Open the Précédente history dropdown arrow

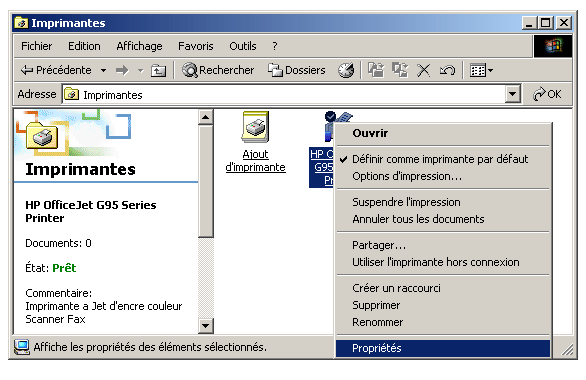click(104, 70)
